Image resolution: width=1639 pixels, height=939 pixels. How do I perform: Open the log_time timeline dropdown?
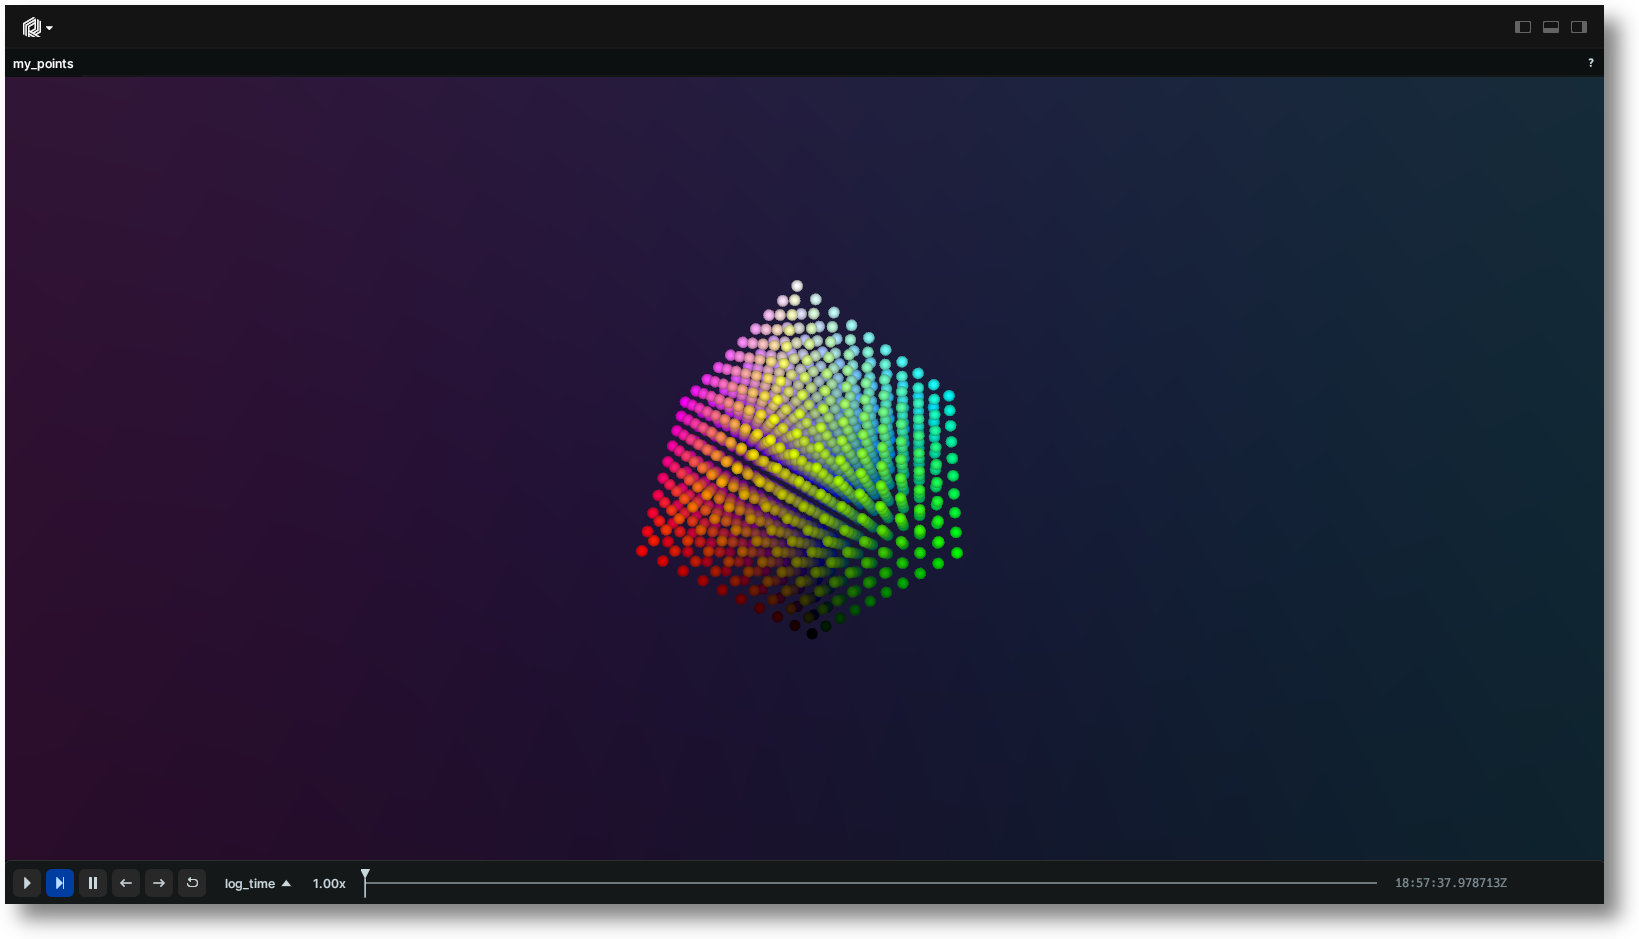point(257,883)
